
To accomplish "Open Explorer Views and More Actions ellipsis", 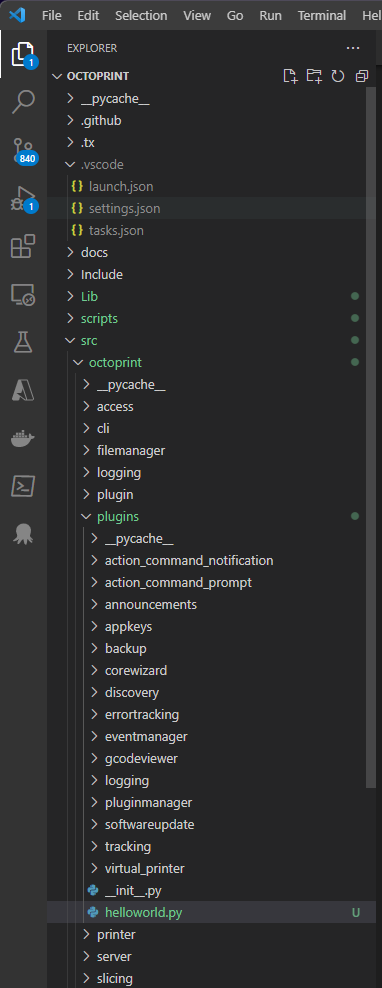I will pyautogui.click(x=352, y=48).
